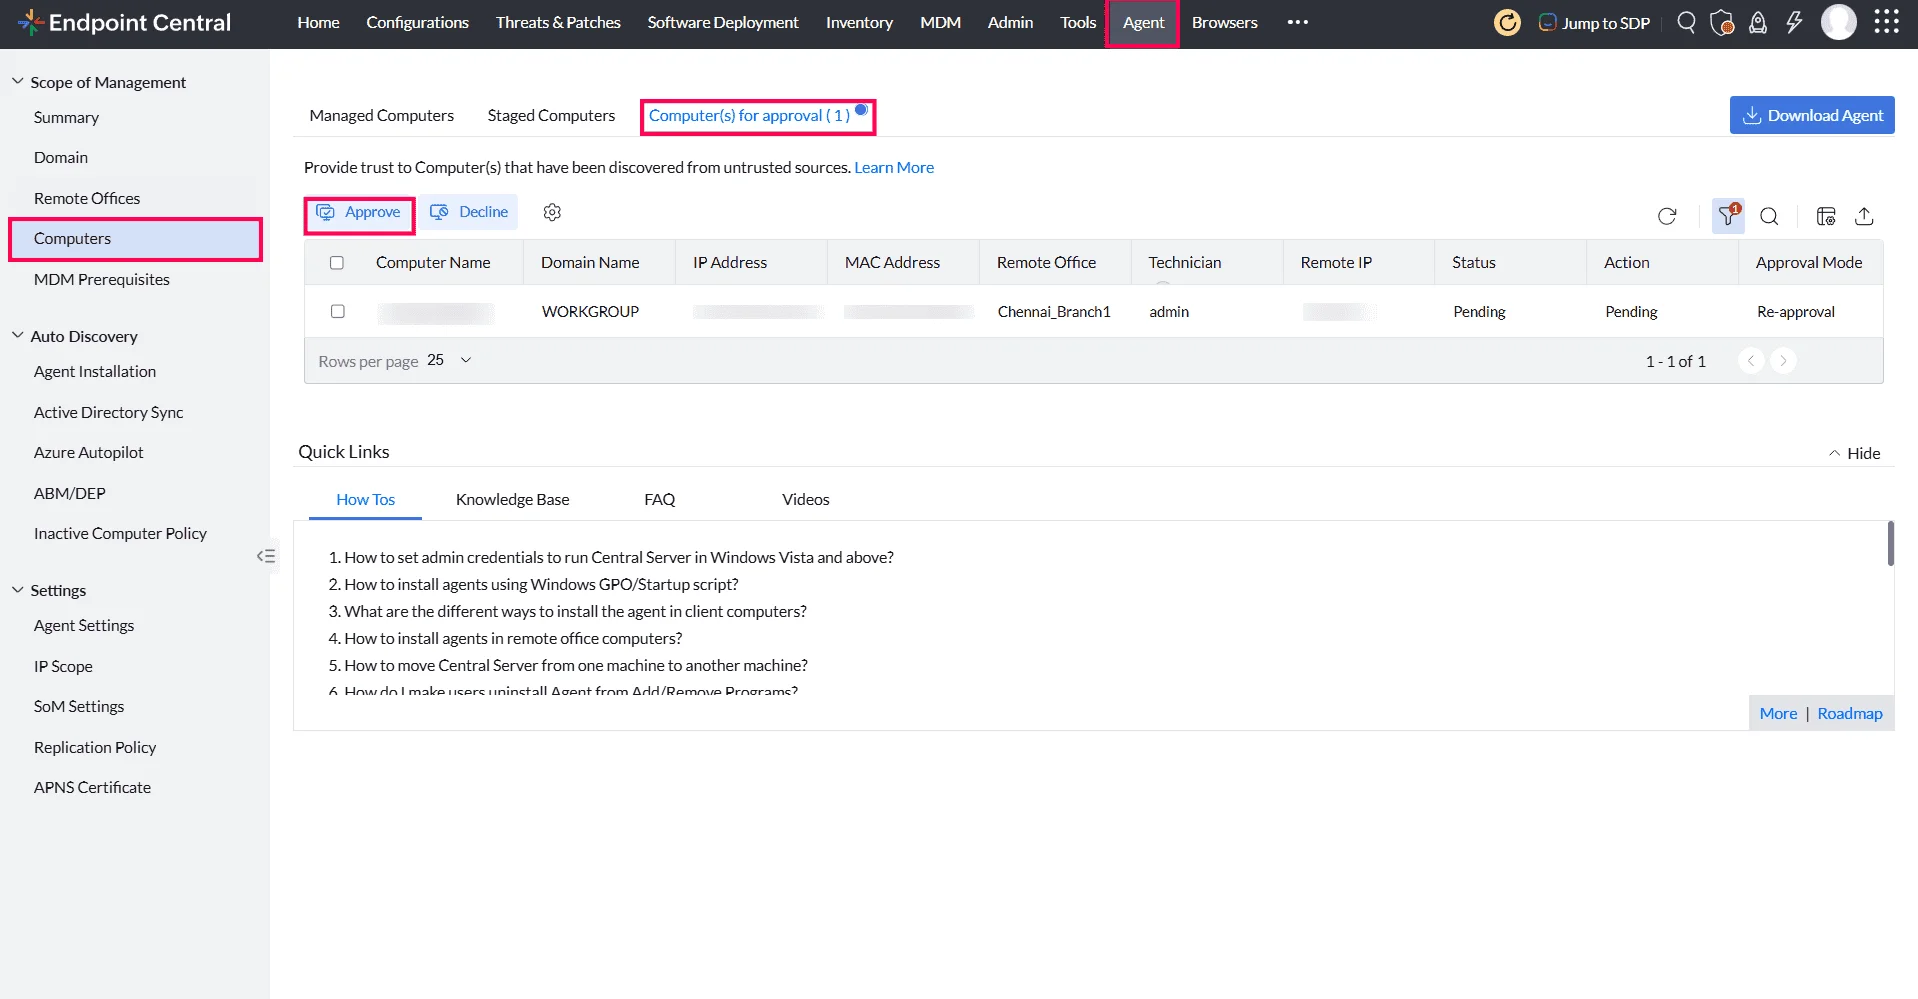This screenshot has height=999, width=1918.
Task: Open Rows per page dropdown
Action: (x=449, y=360)
